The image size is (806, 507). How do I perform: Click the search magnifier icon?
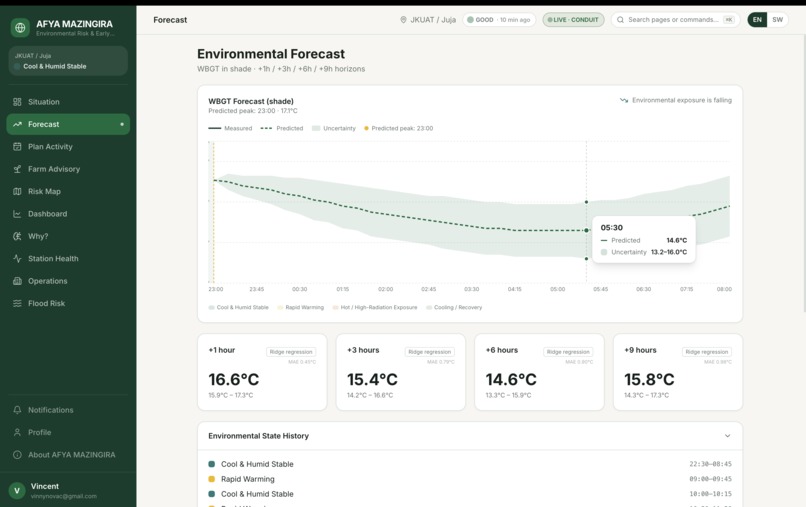620,20
